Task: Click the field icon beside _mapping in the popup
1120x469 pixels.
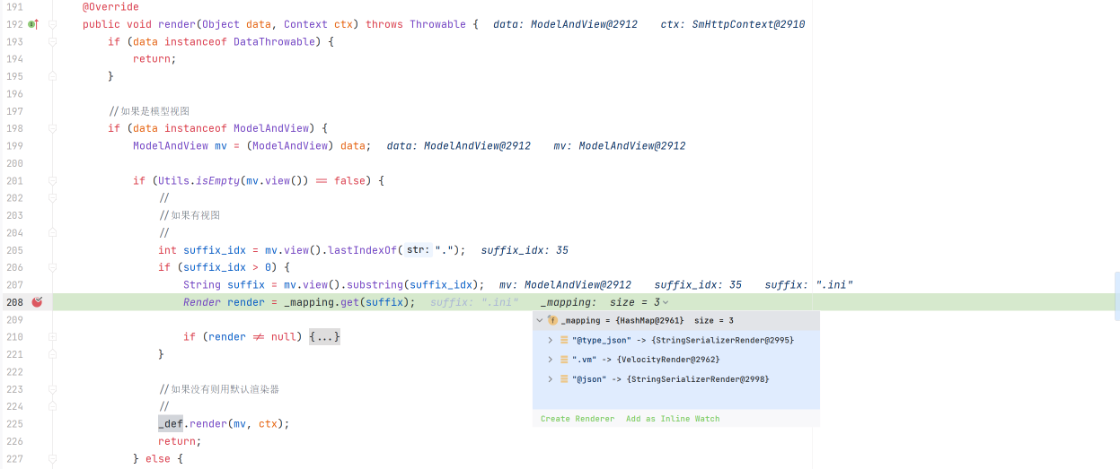Action: pyautogui.click(x=552, y=321)
